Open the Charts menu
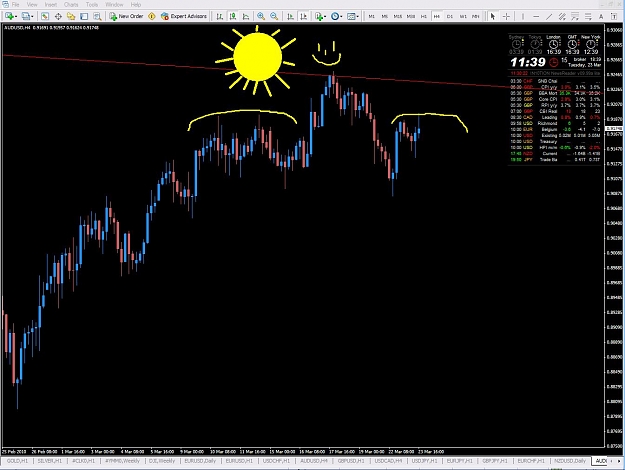 click(71, 5)
